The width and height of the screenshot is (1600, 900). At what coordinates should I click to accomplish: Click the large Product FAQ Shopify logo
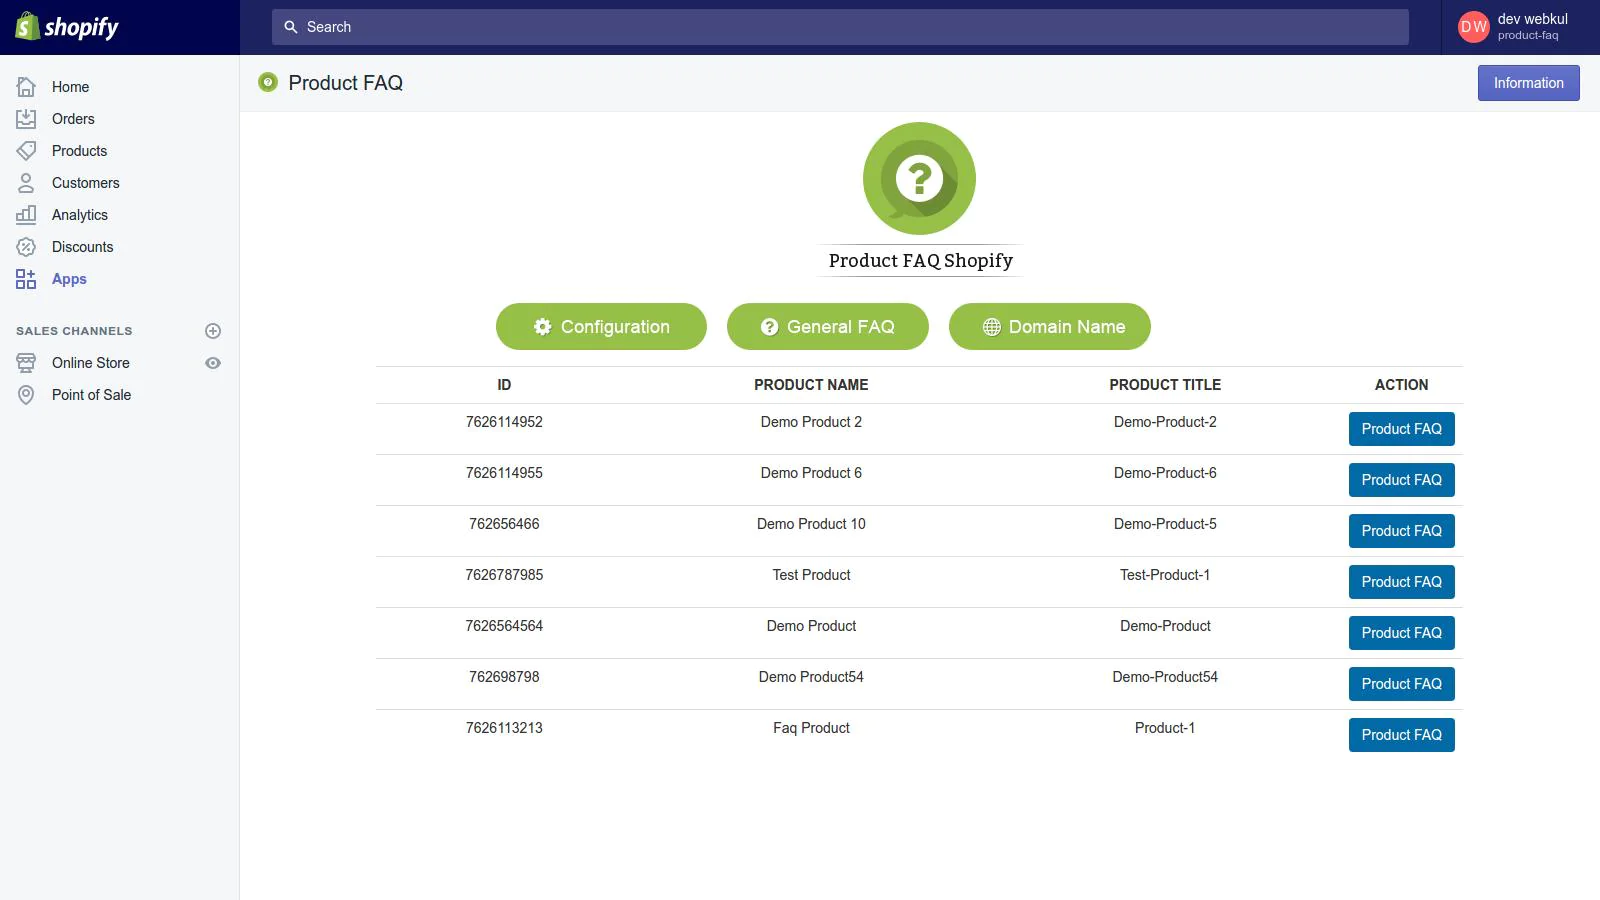[919, 179]
